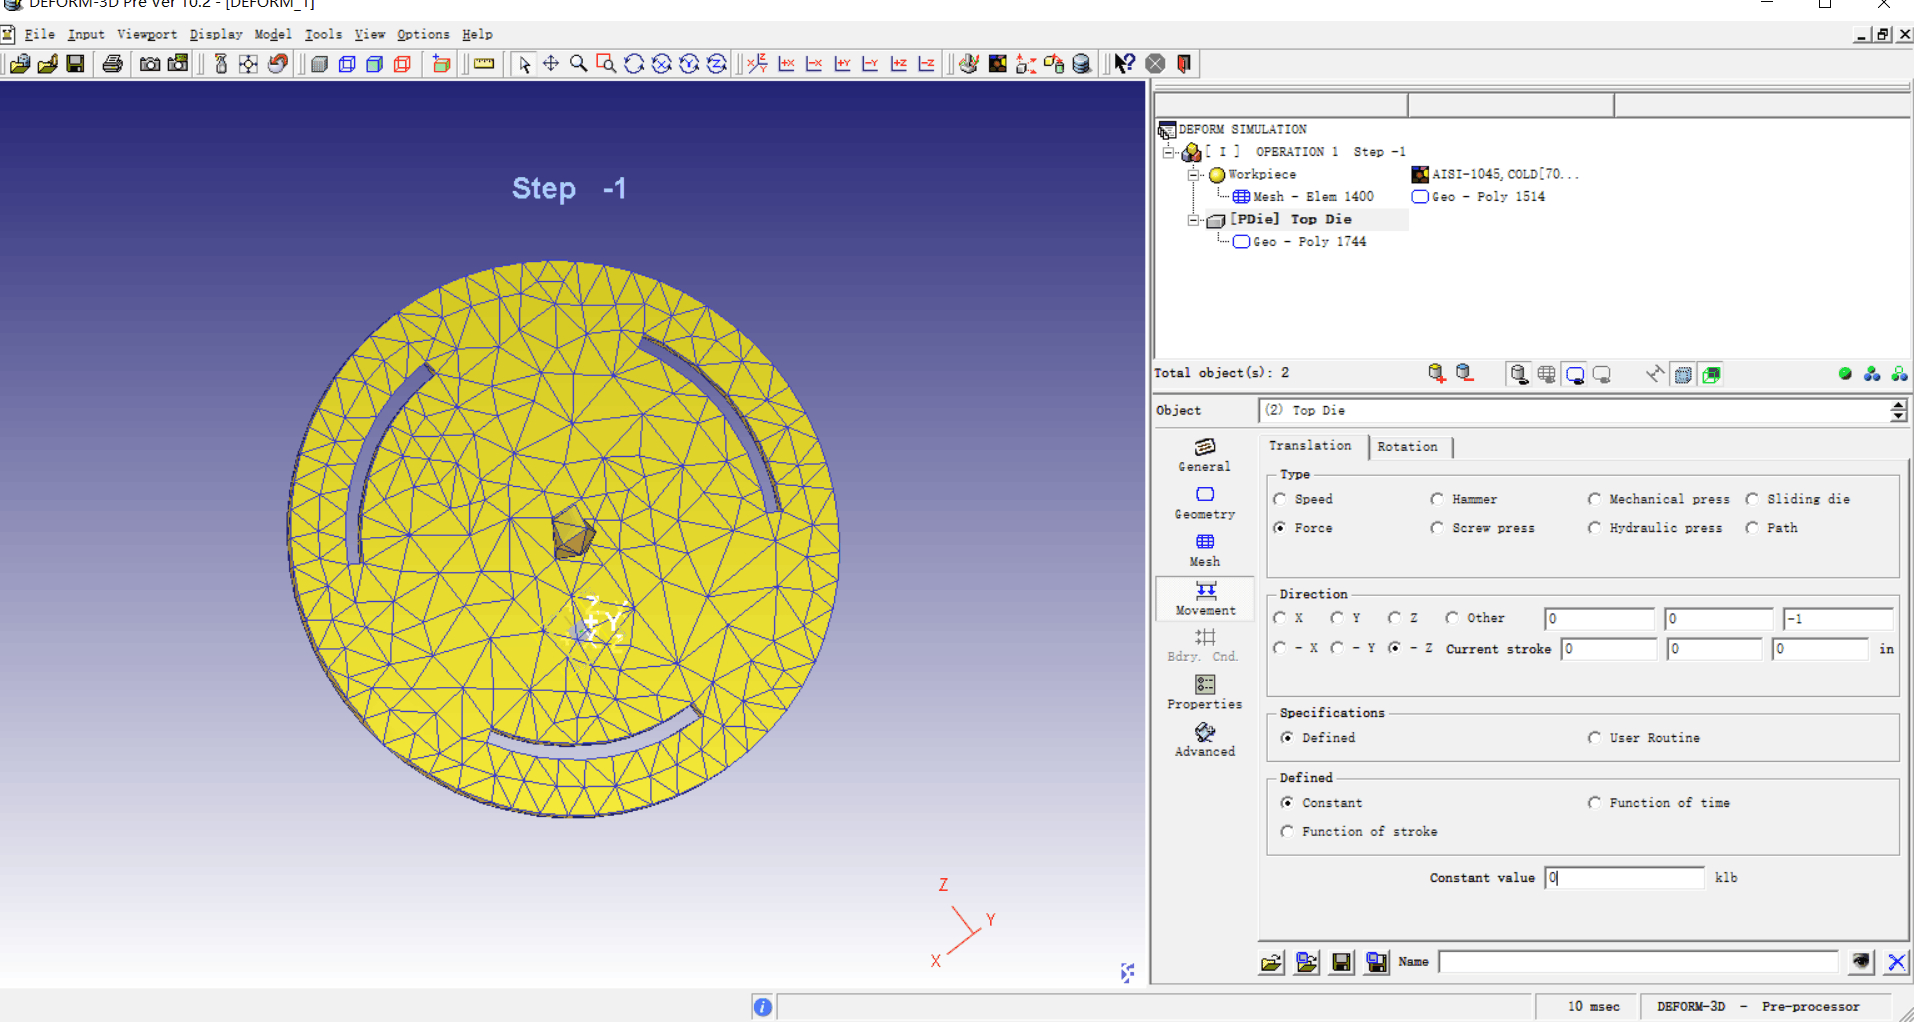Activate the magnifying glass zoom tool
The width and height of the screenshot is (1914, 1022).
pyautogui.click(x=578, y=64)
